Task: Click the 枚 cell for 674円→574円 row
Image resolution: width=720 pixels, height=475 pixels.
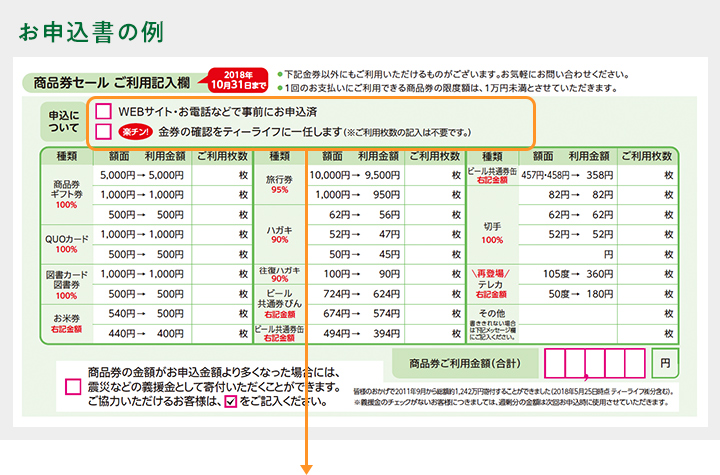Action: (x=435, y=313)
